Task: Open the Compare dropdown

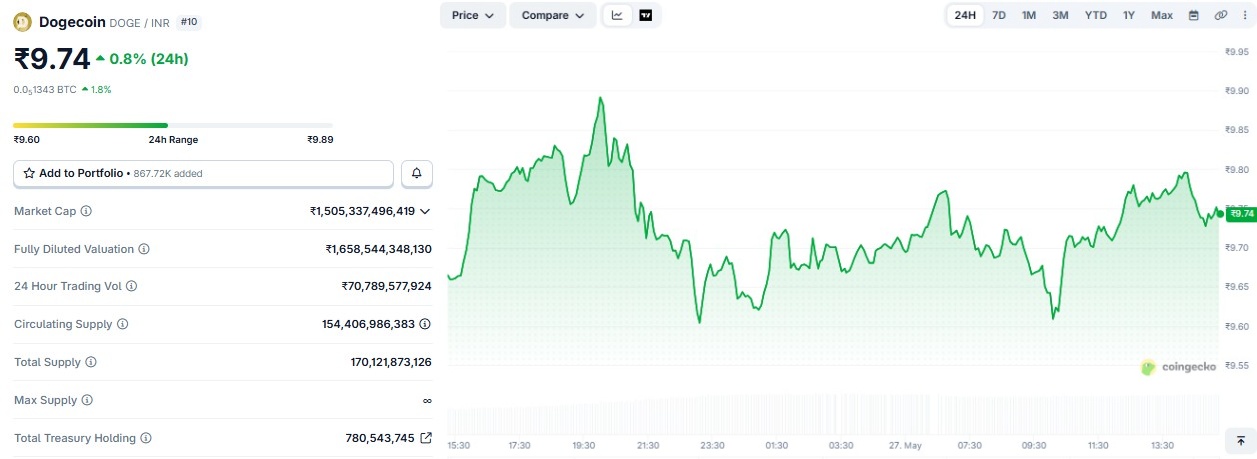Action: point(553,15)
